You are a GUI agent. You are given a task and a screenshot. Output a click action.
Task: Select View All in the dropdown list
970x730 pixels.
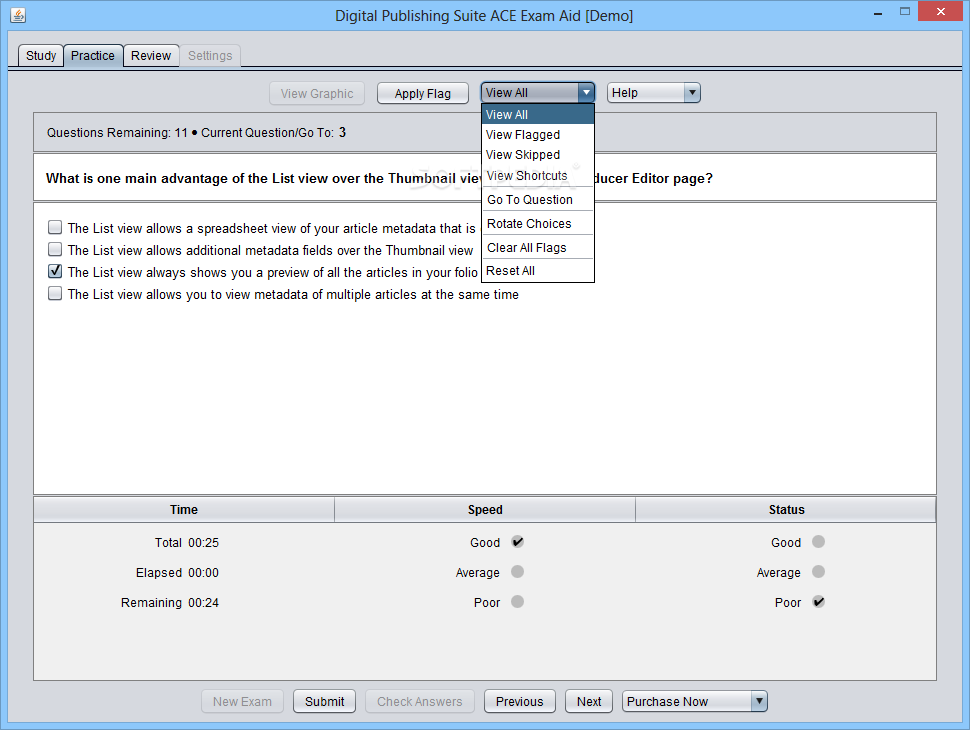538,114
